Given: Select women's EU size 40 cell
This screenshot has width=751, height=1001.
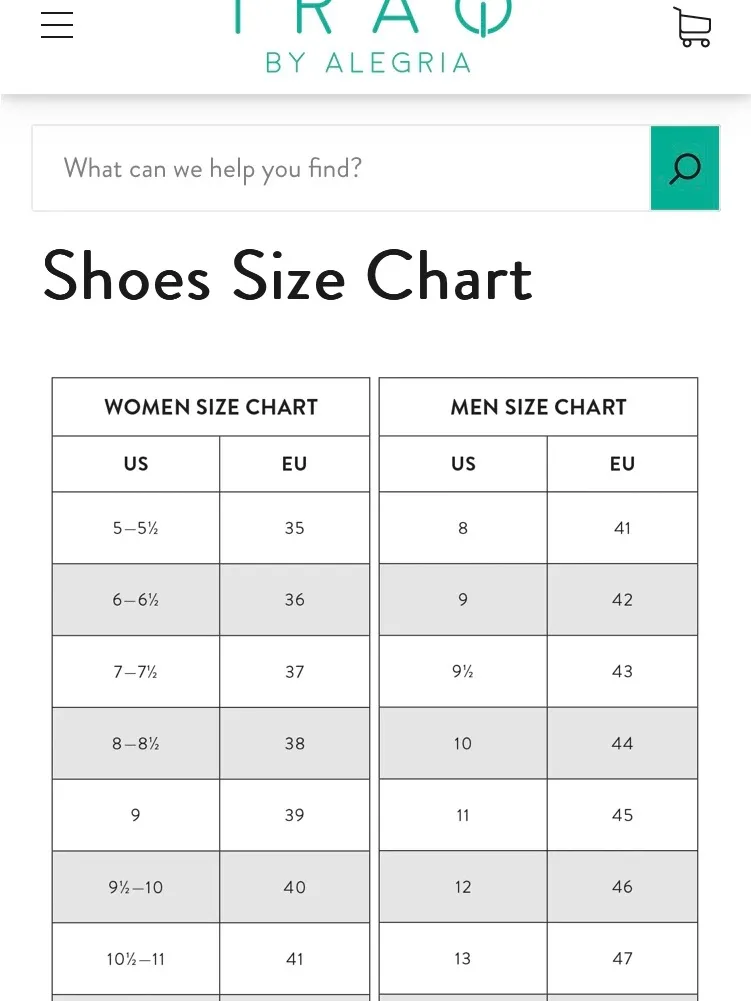Looking at the screenshot, I should (294, 887).
